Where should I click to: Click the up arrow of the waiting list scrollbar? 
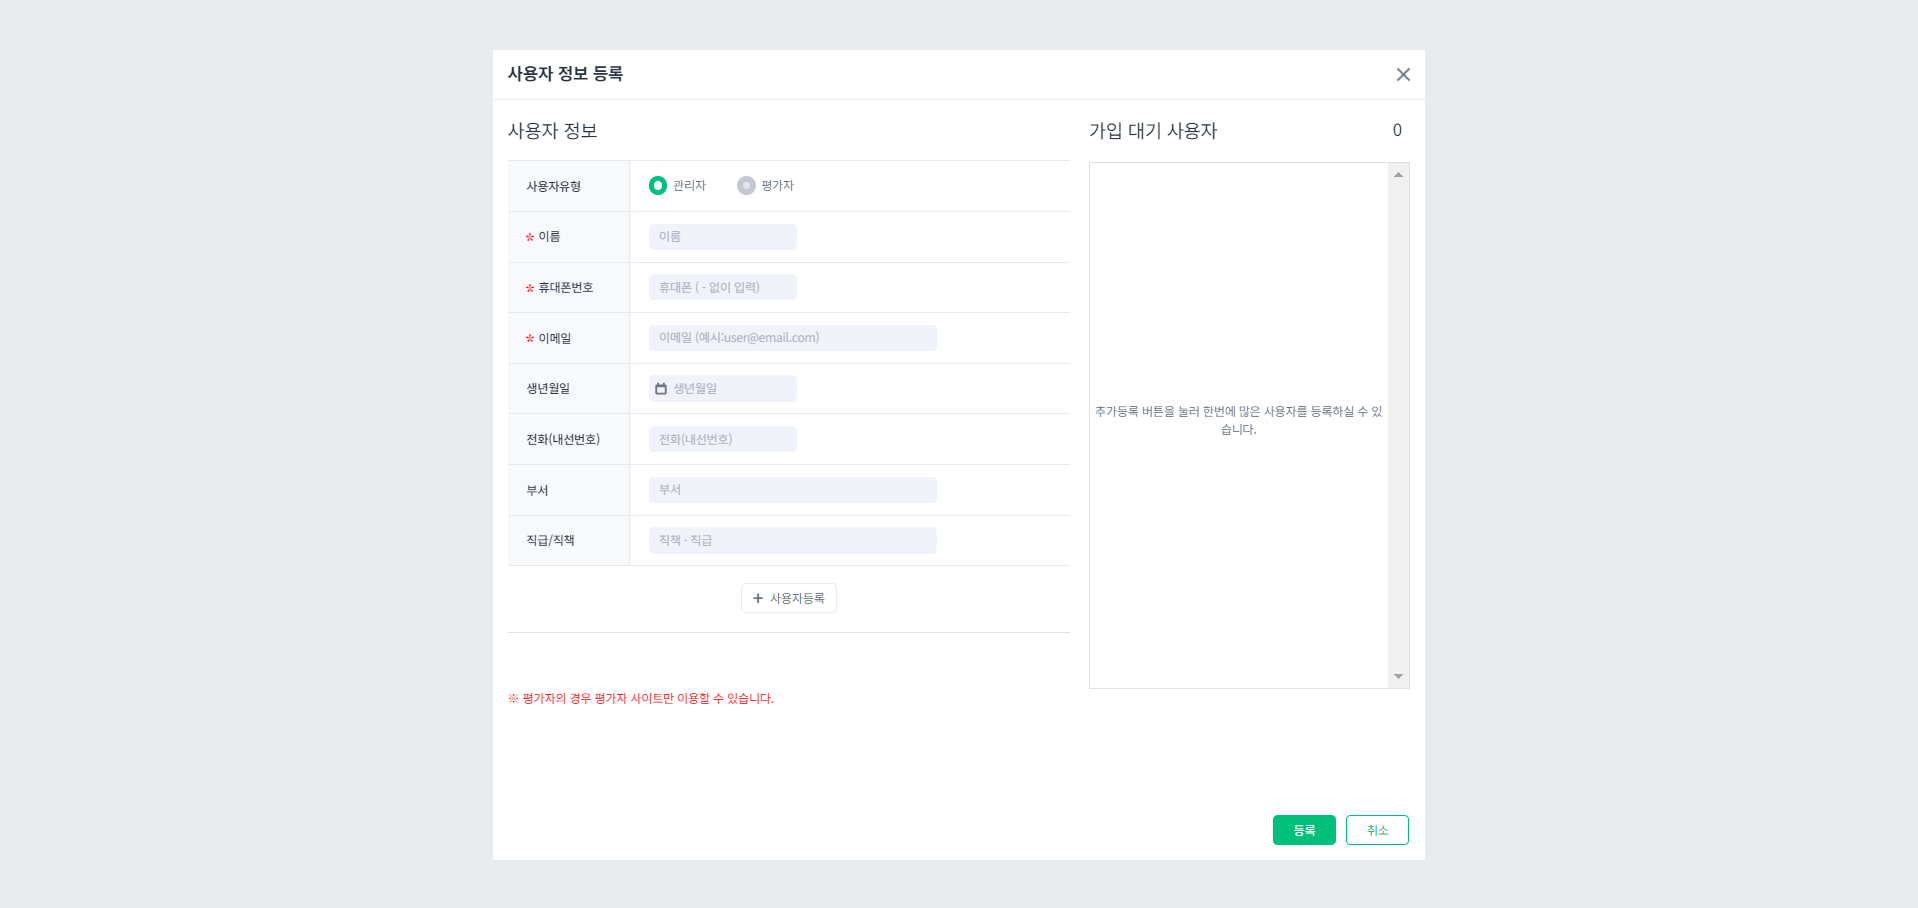pos(1398,173)
